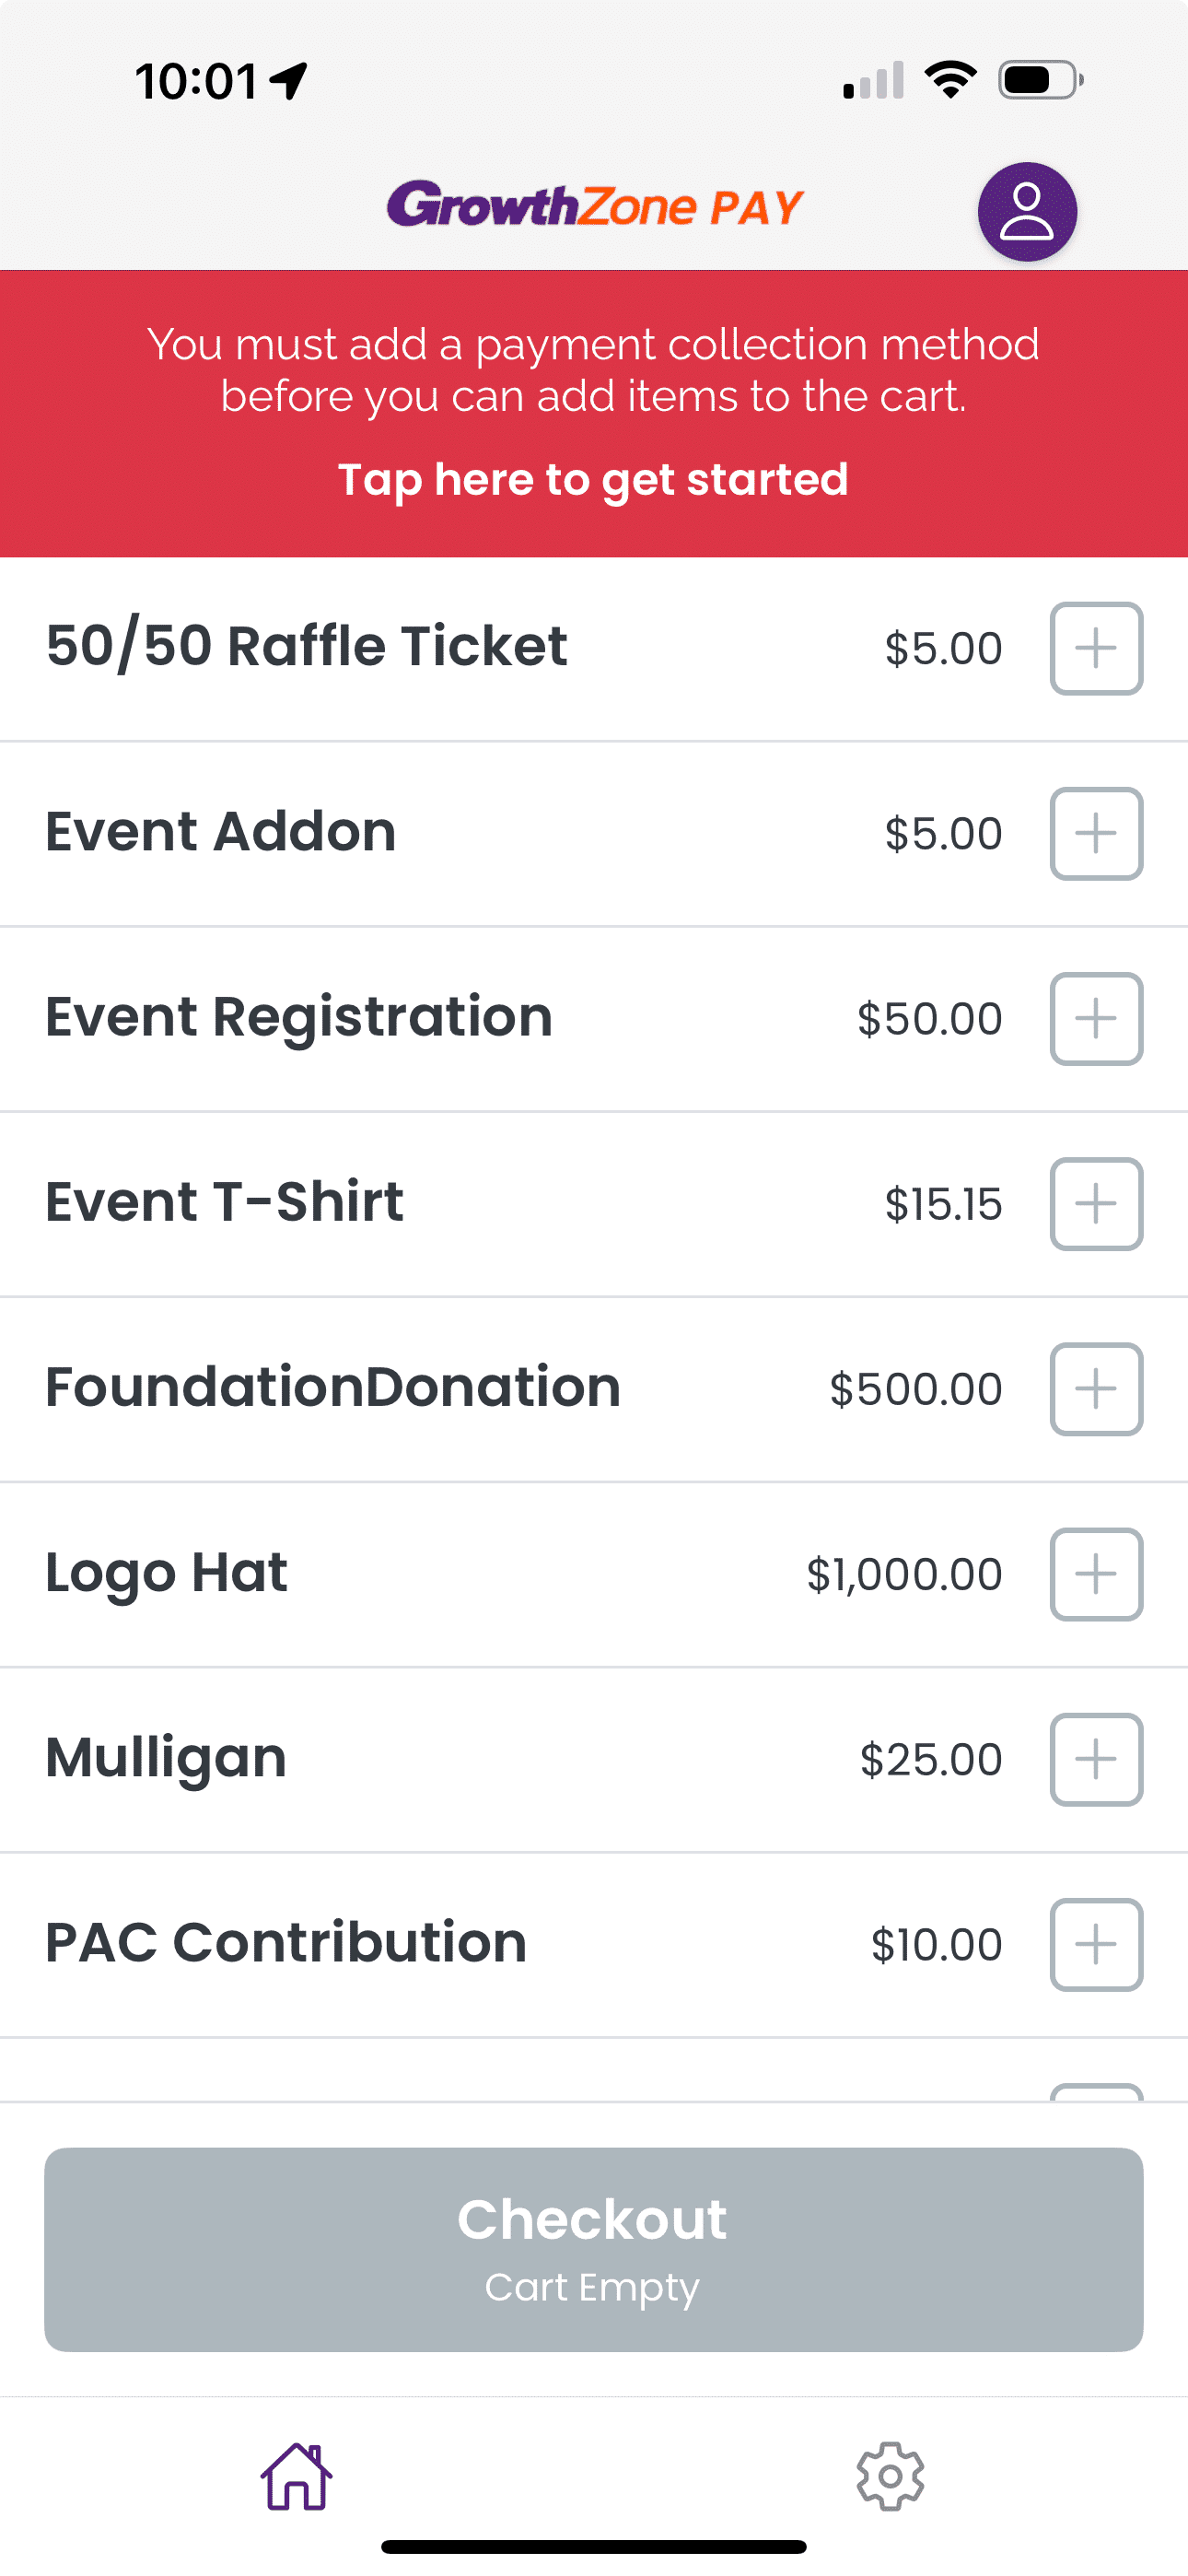
Task: Add 50/50 Raffle Ticket to cart
Action: pyautogui.click(x=1096, y=648)
